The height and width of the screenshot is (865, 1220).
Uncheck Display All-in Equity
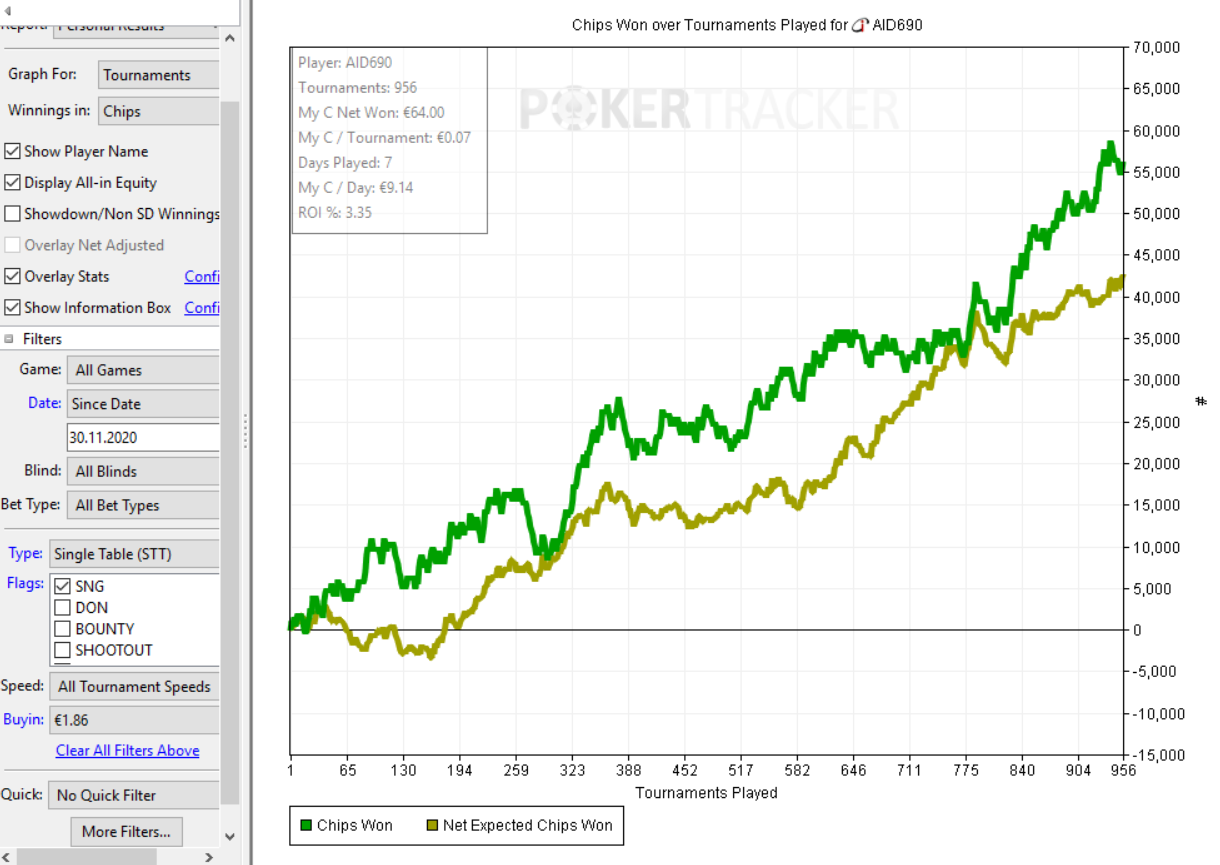click(x=12, y=183)
